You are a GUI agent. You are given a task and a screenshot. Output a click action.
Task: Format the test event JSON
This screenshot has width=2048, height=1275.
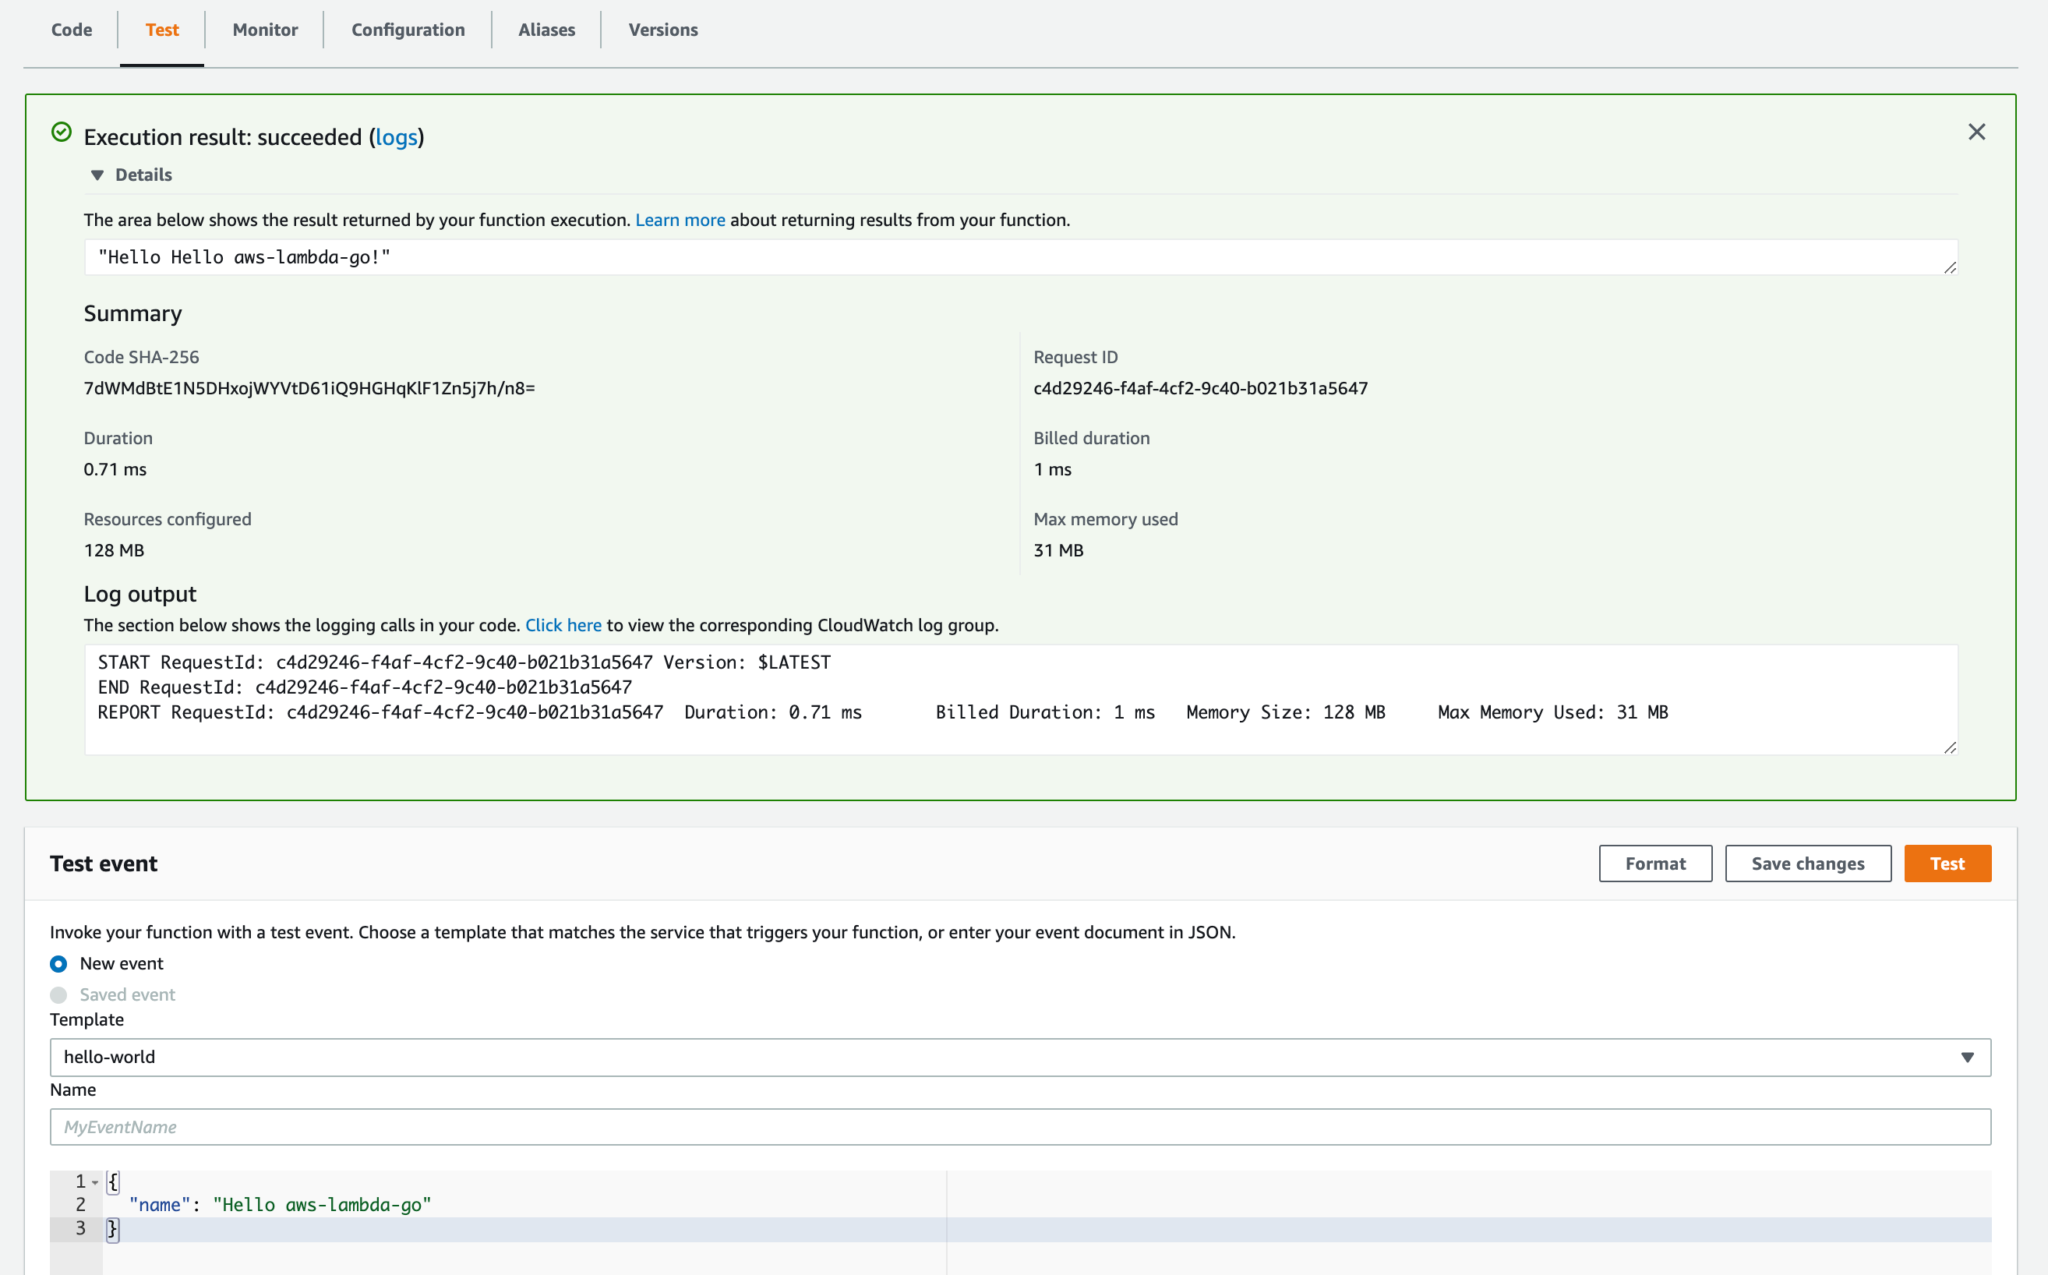point(1655,863)
